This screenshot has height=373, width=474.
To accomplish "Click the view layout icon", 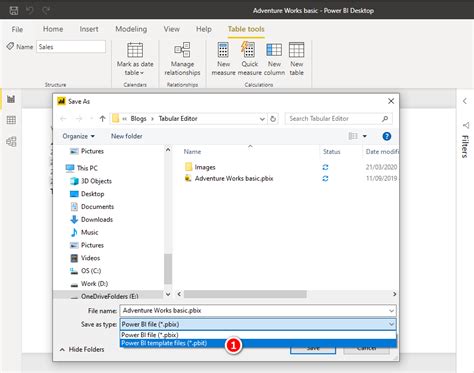I will [x=353, y=136].
